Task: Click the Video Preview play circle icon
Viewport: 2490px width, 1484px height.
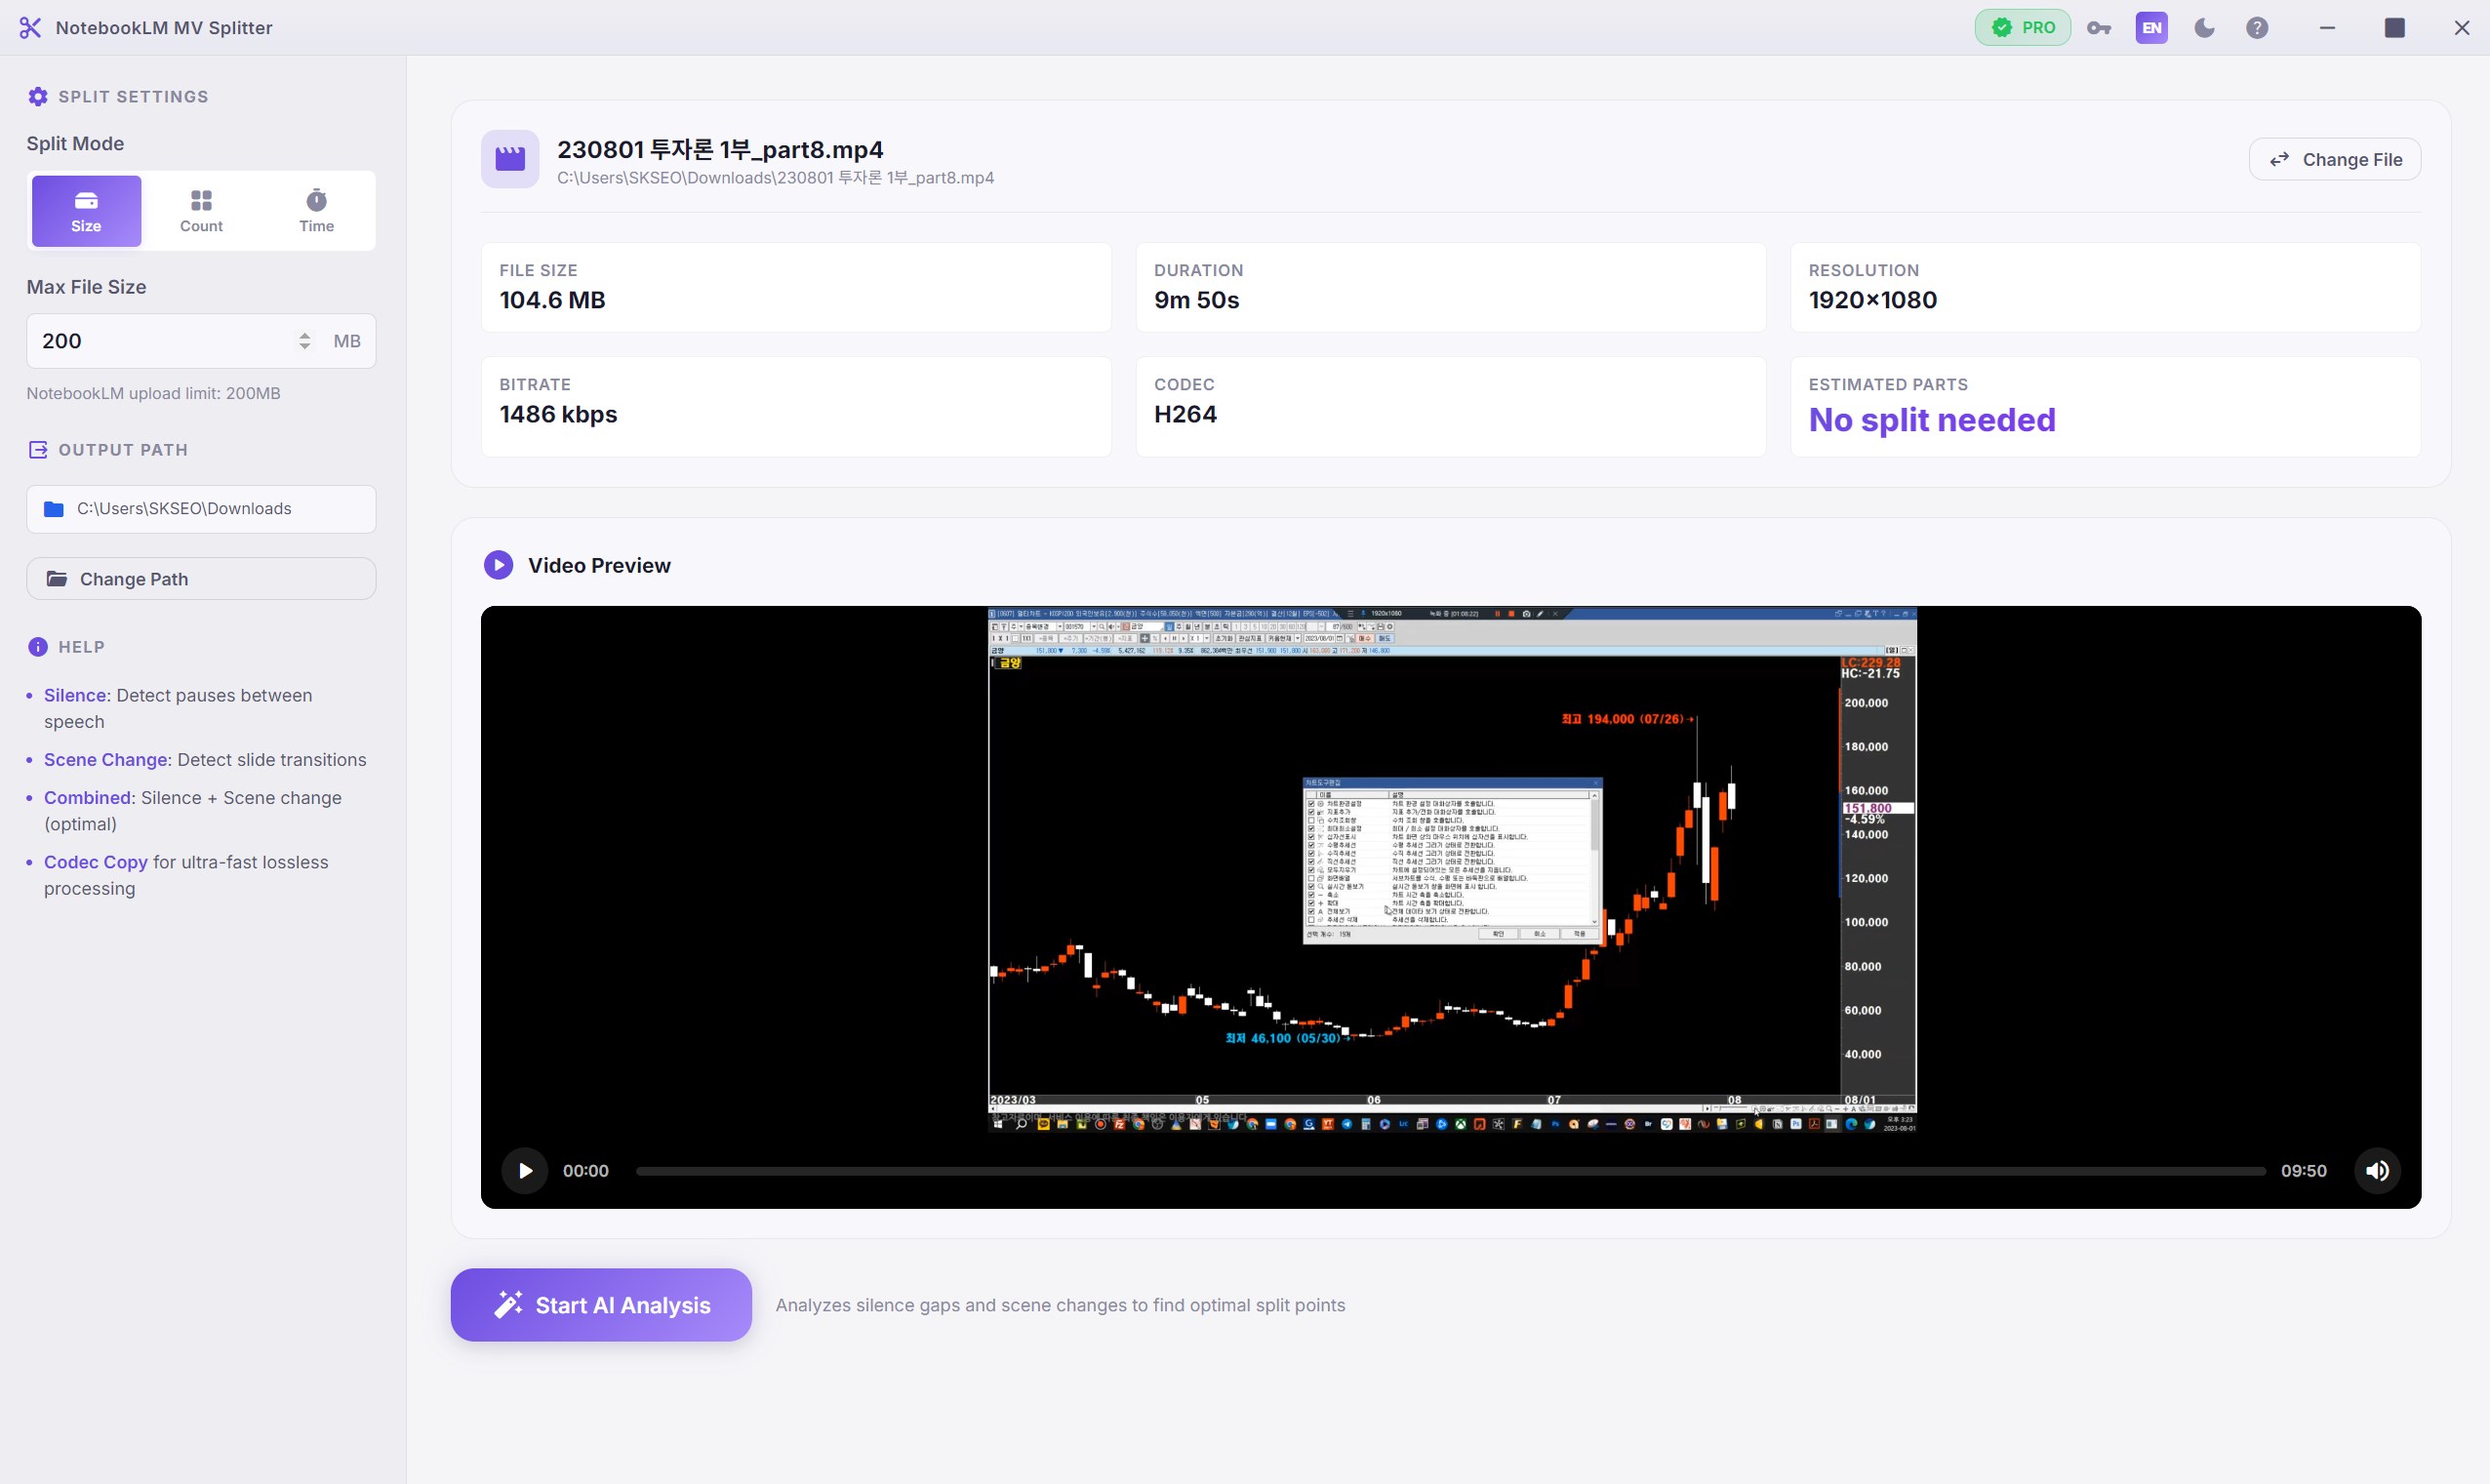Action: (497, 564)
